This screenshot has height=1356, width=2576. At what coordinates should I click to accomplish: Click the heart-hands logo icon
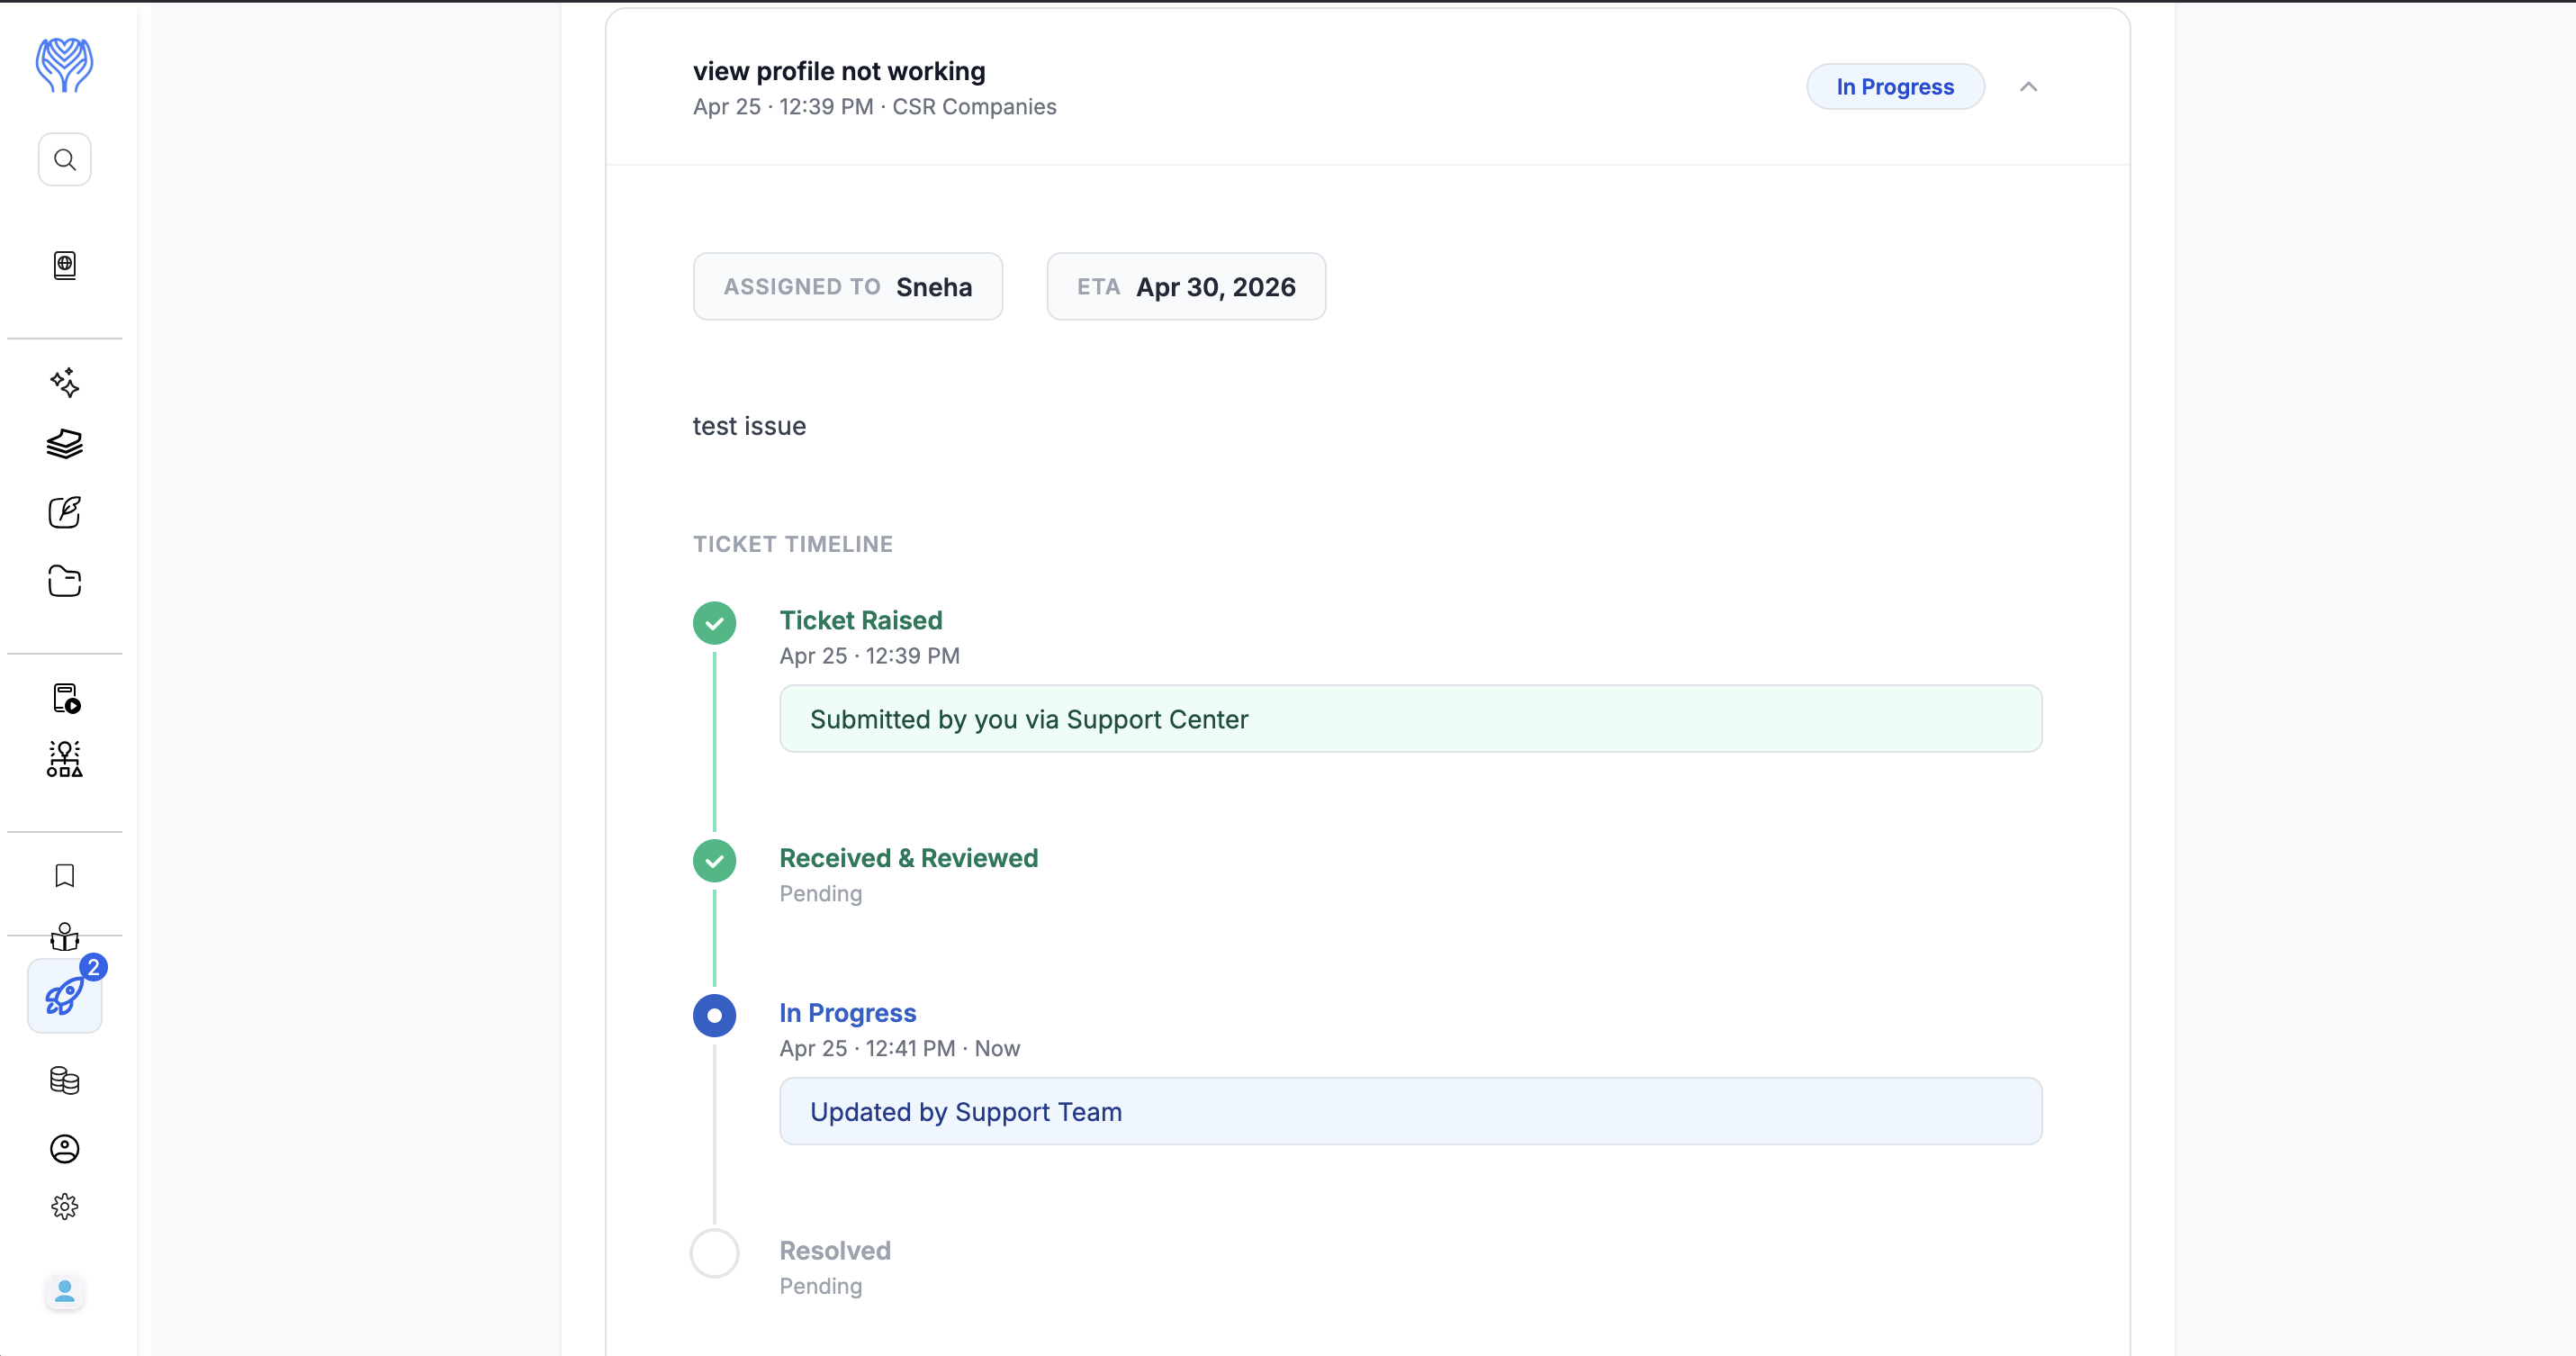(64, 65)
